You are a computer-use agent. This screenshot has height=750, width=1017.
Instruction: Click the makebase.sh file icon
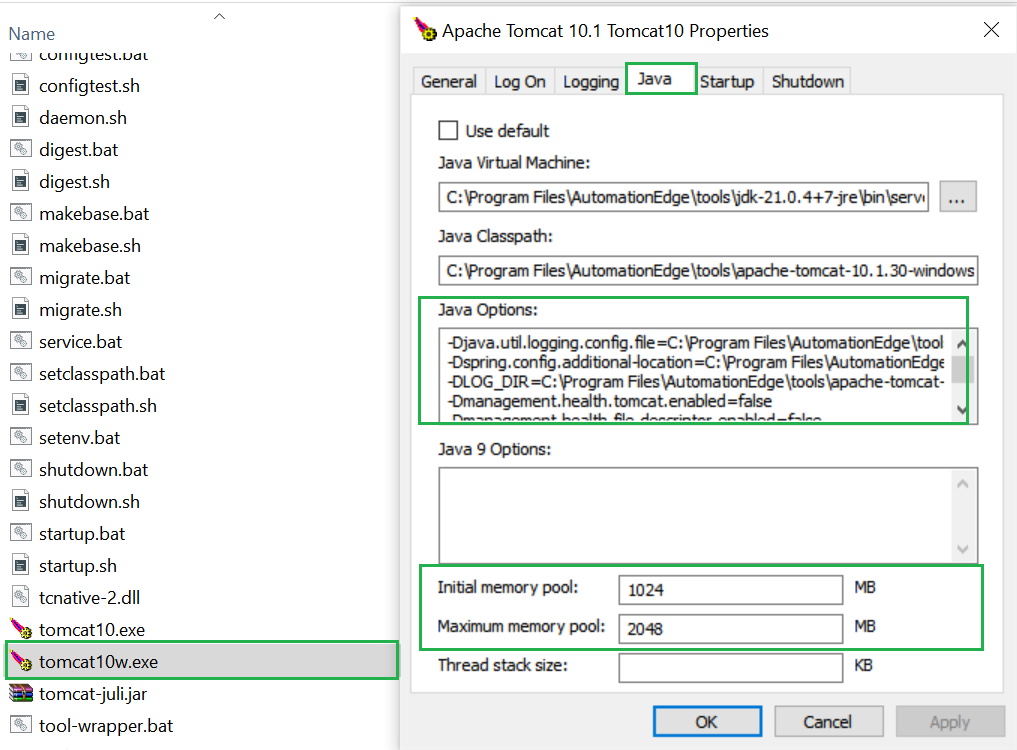click(x=21, y=245)
